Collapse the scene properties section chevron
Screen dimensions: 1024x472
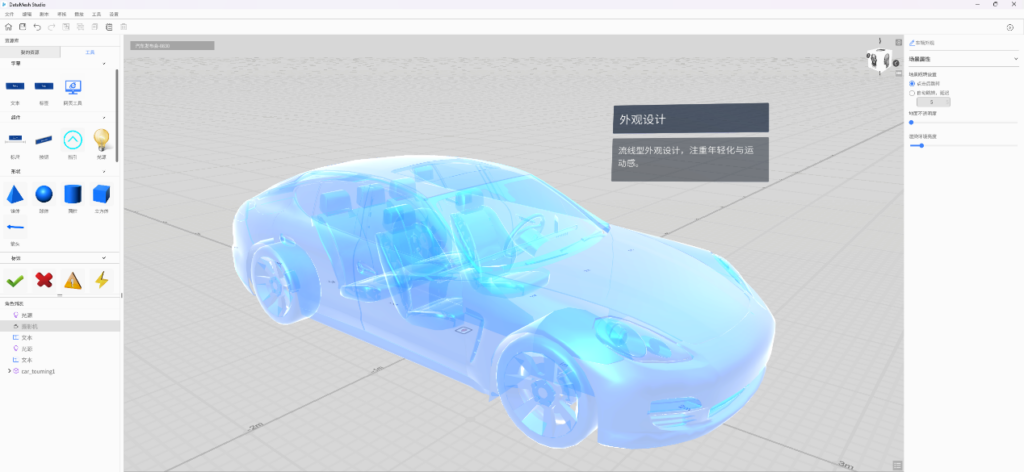(1016, 59)
